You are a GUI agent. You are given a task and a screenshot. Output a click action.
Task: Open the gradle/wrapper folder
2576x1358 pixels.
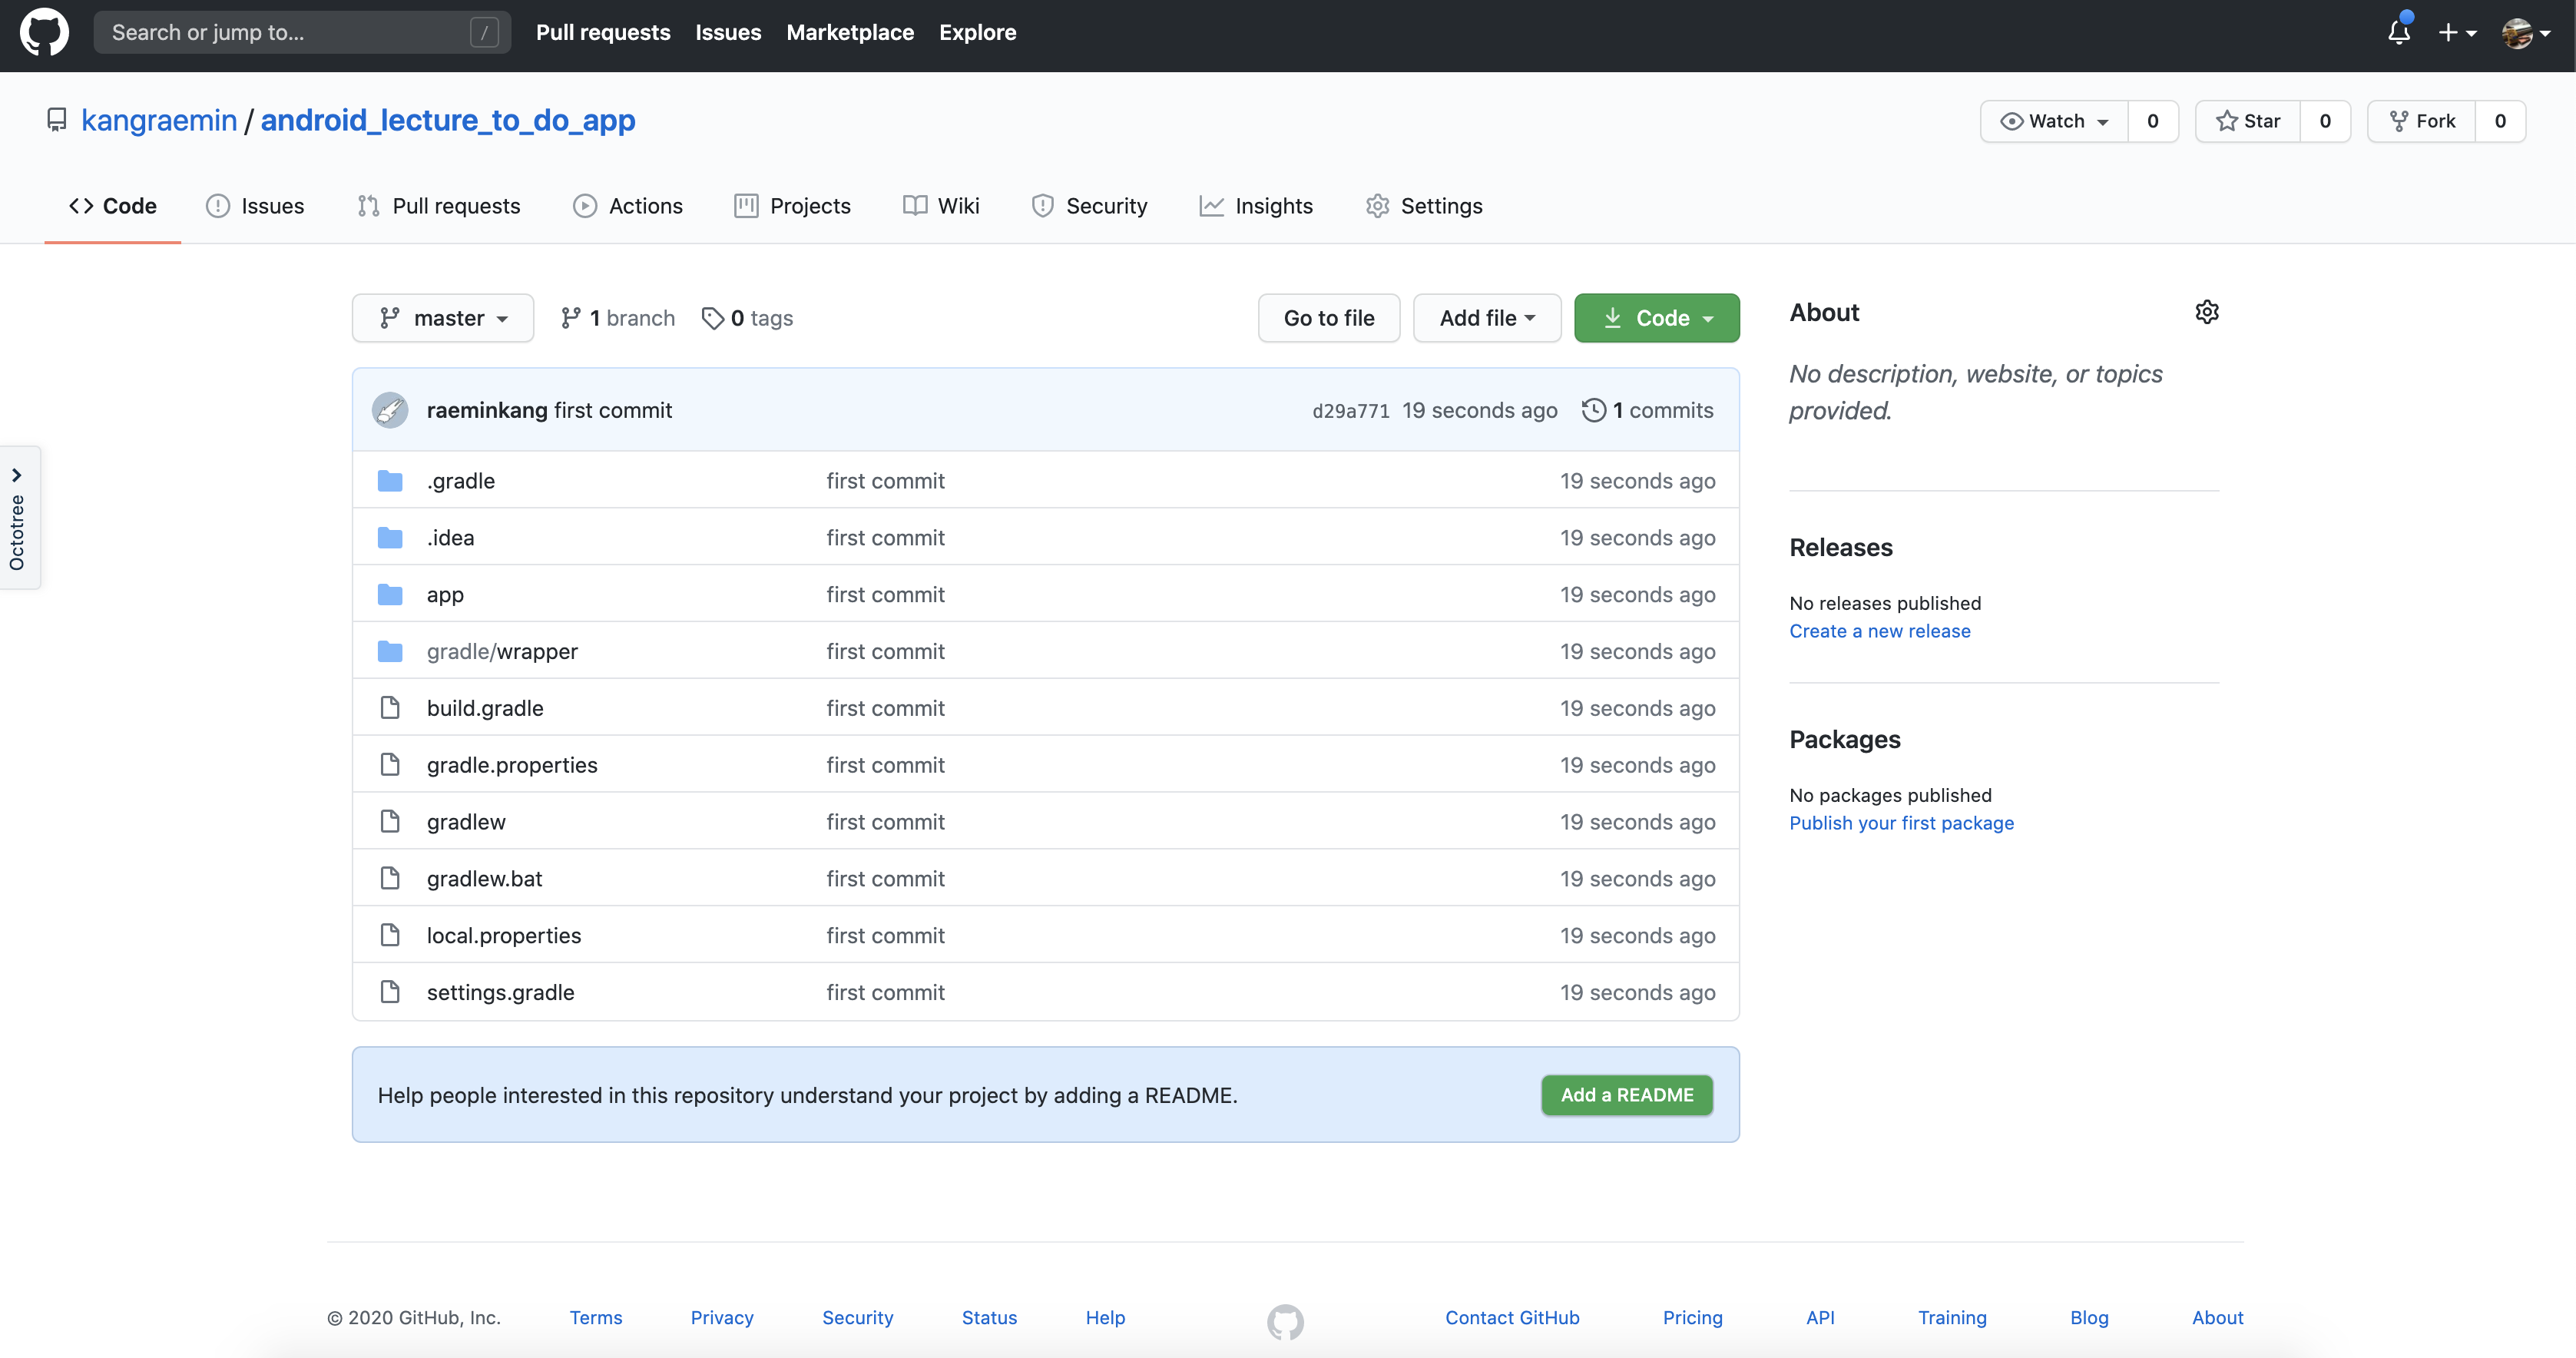pyautogui.click(x=502, y=652)
